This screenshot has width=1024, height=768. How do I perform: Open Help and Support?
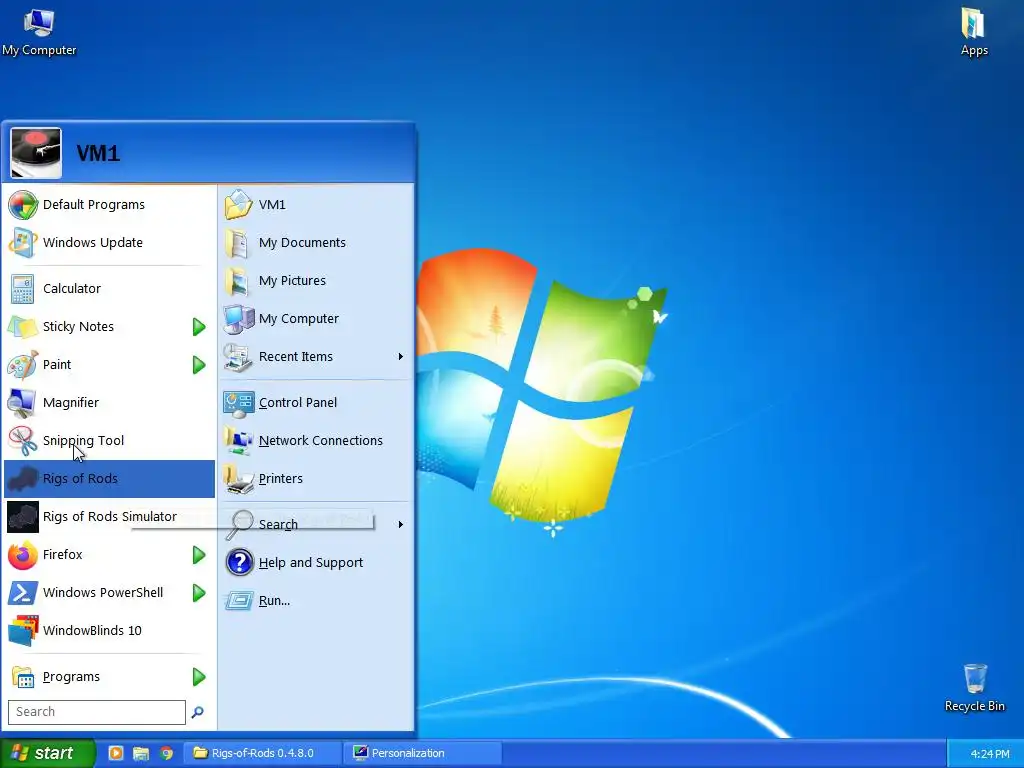(315, 563)
